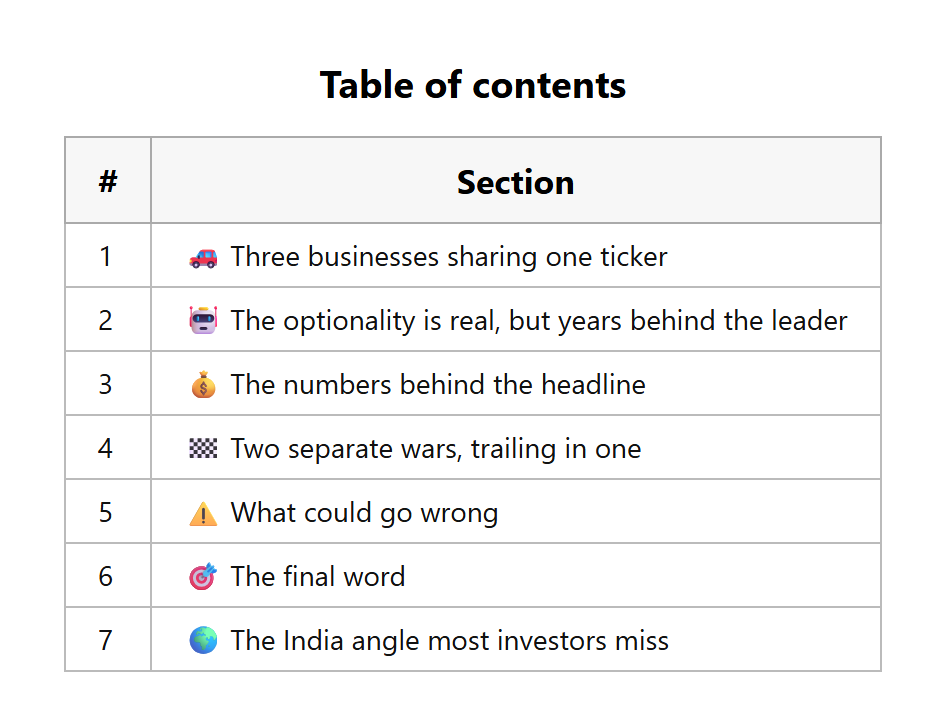Open 'The India angle most investors miss'
The image size is (946, 728).
point(449,641)
